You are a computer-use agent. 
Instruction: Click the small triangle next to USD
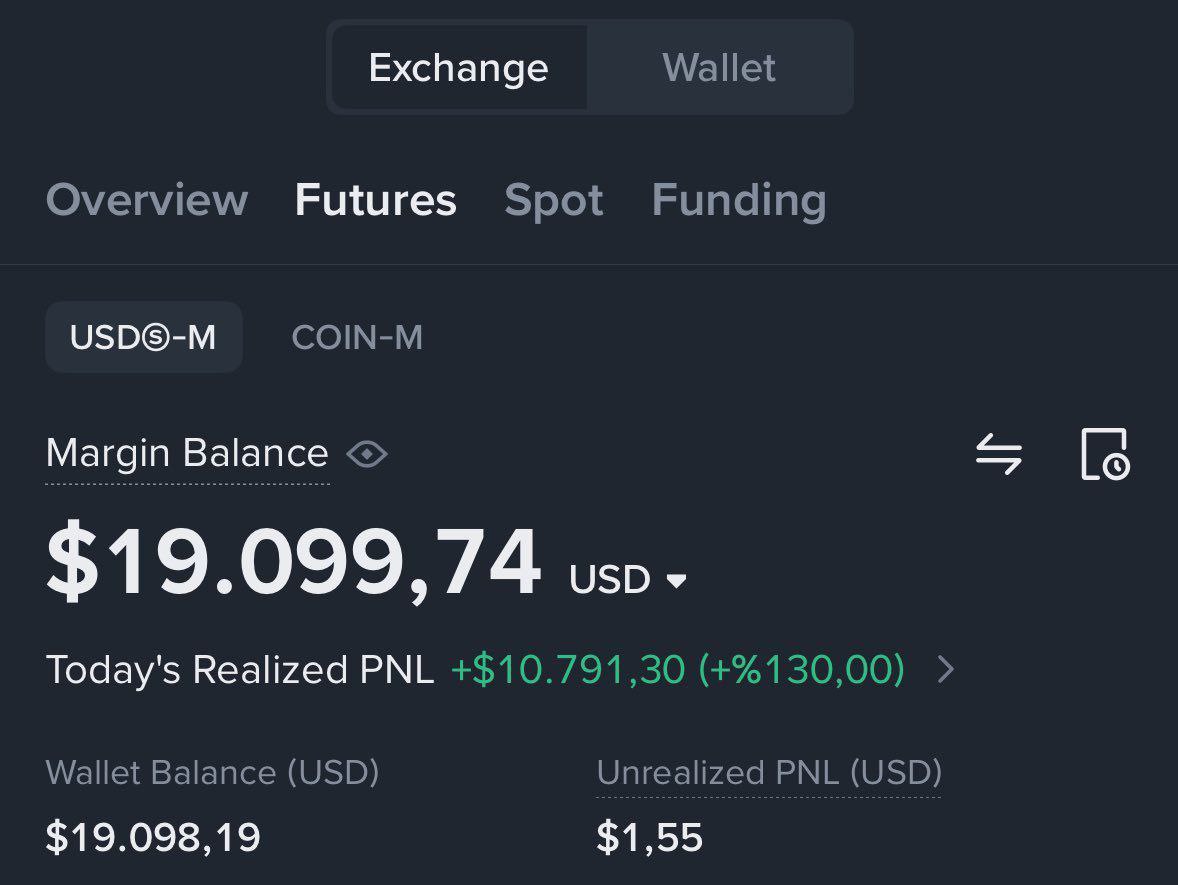click(676, 580)
